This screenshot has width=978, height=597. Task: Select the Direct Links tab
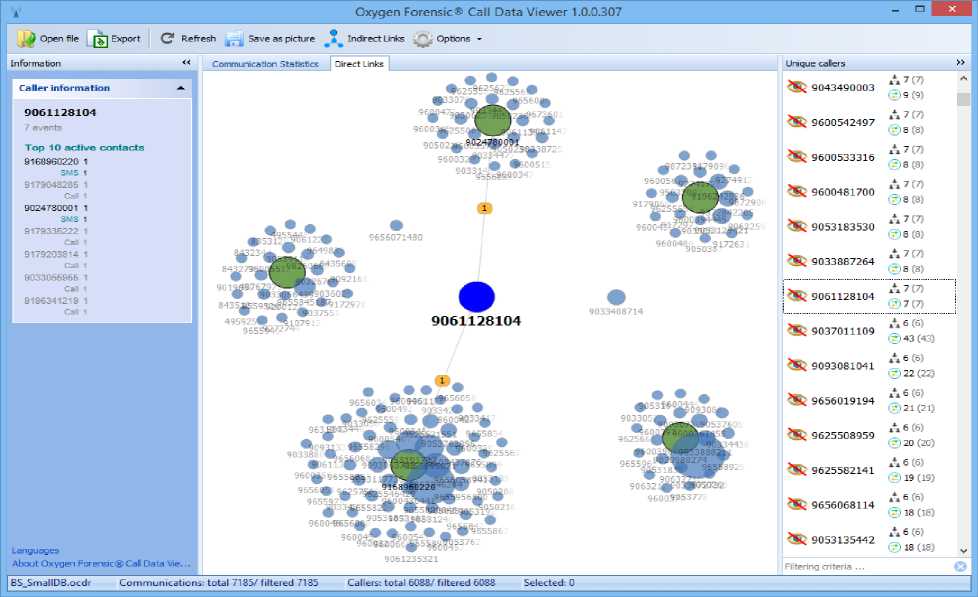(359, 64)
